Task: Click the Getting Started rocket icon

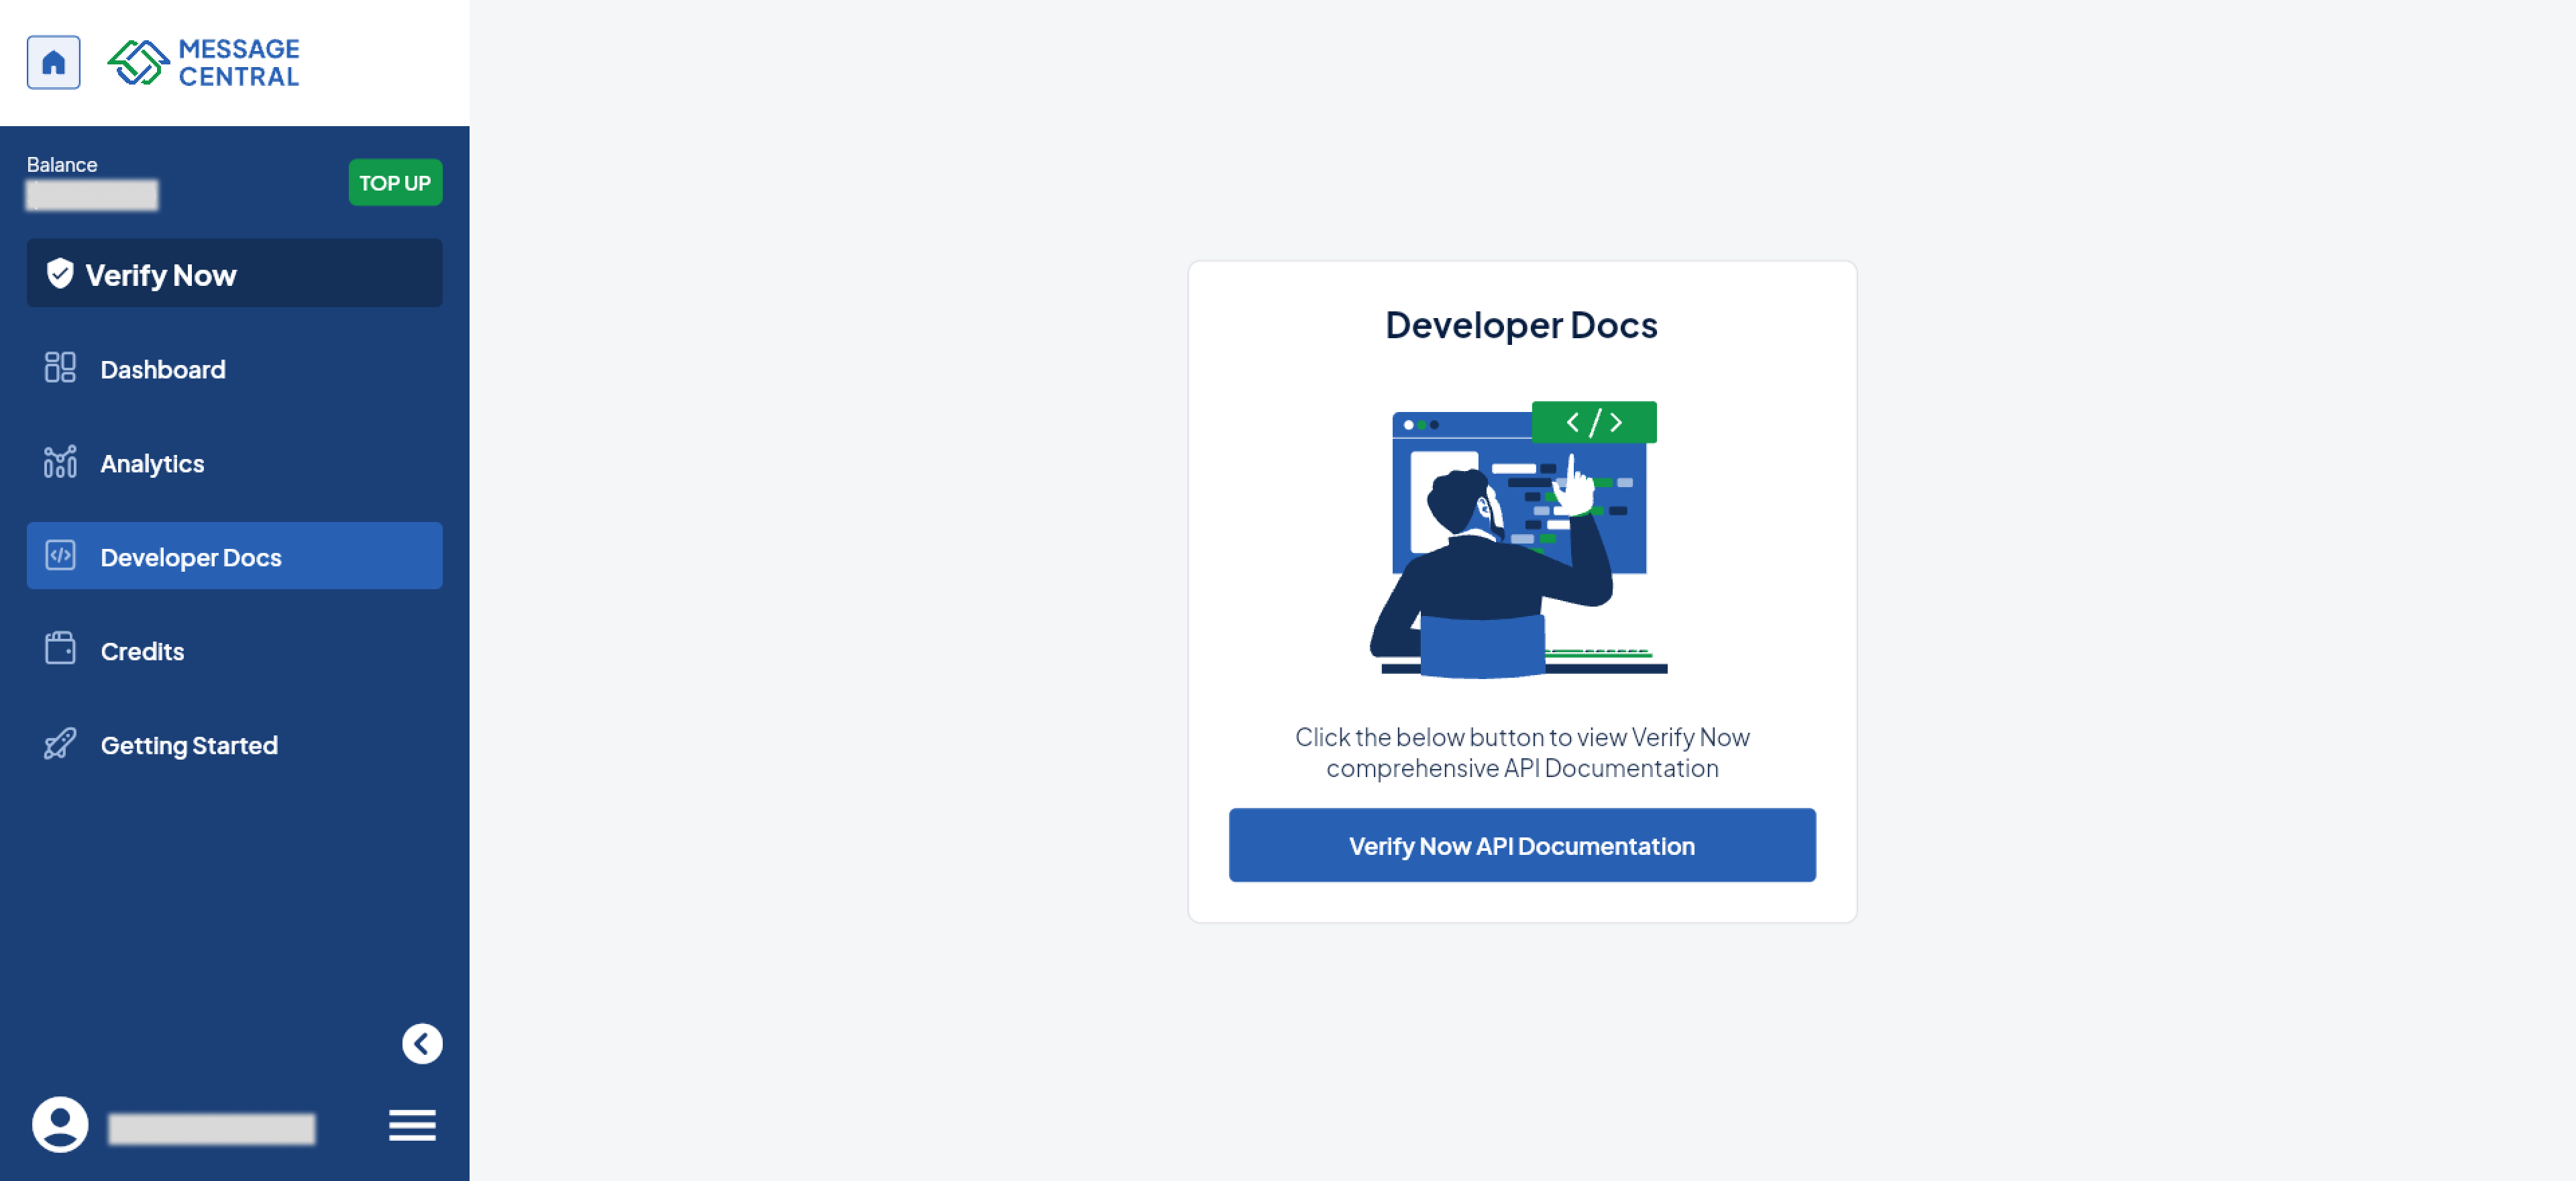Action: (60, 744)
